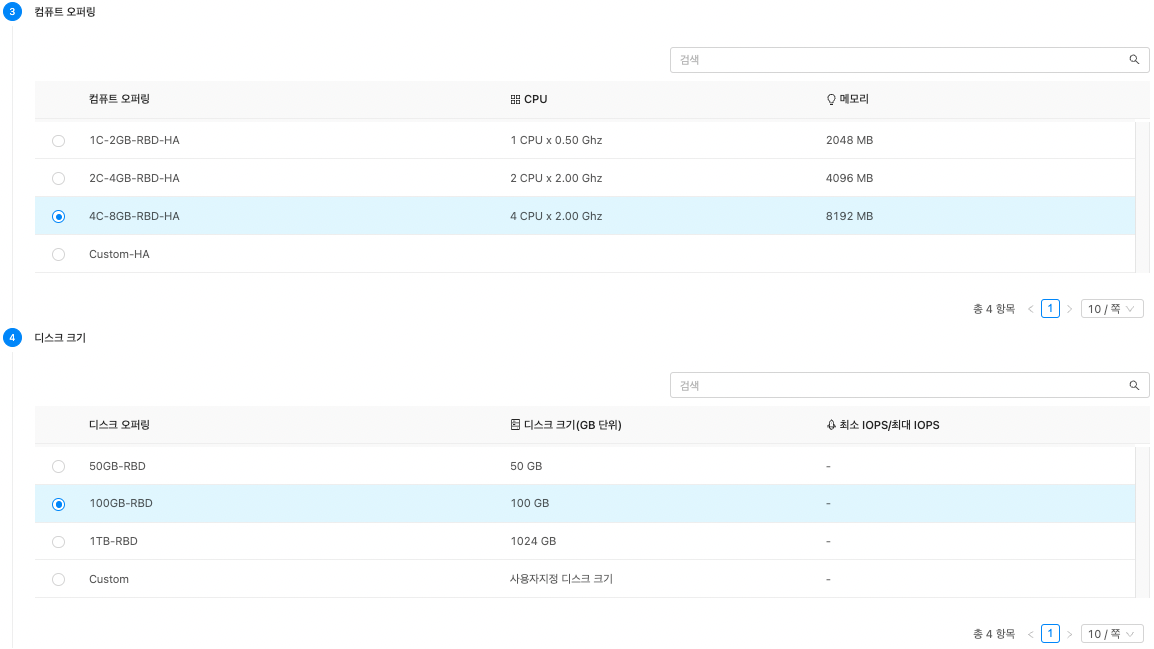Click the 디스크 크기 column header icon
This screenshot has height=649, width=1154.
[515, 425]
